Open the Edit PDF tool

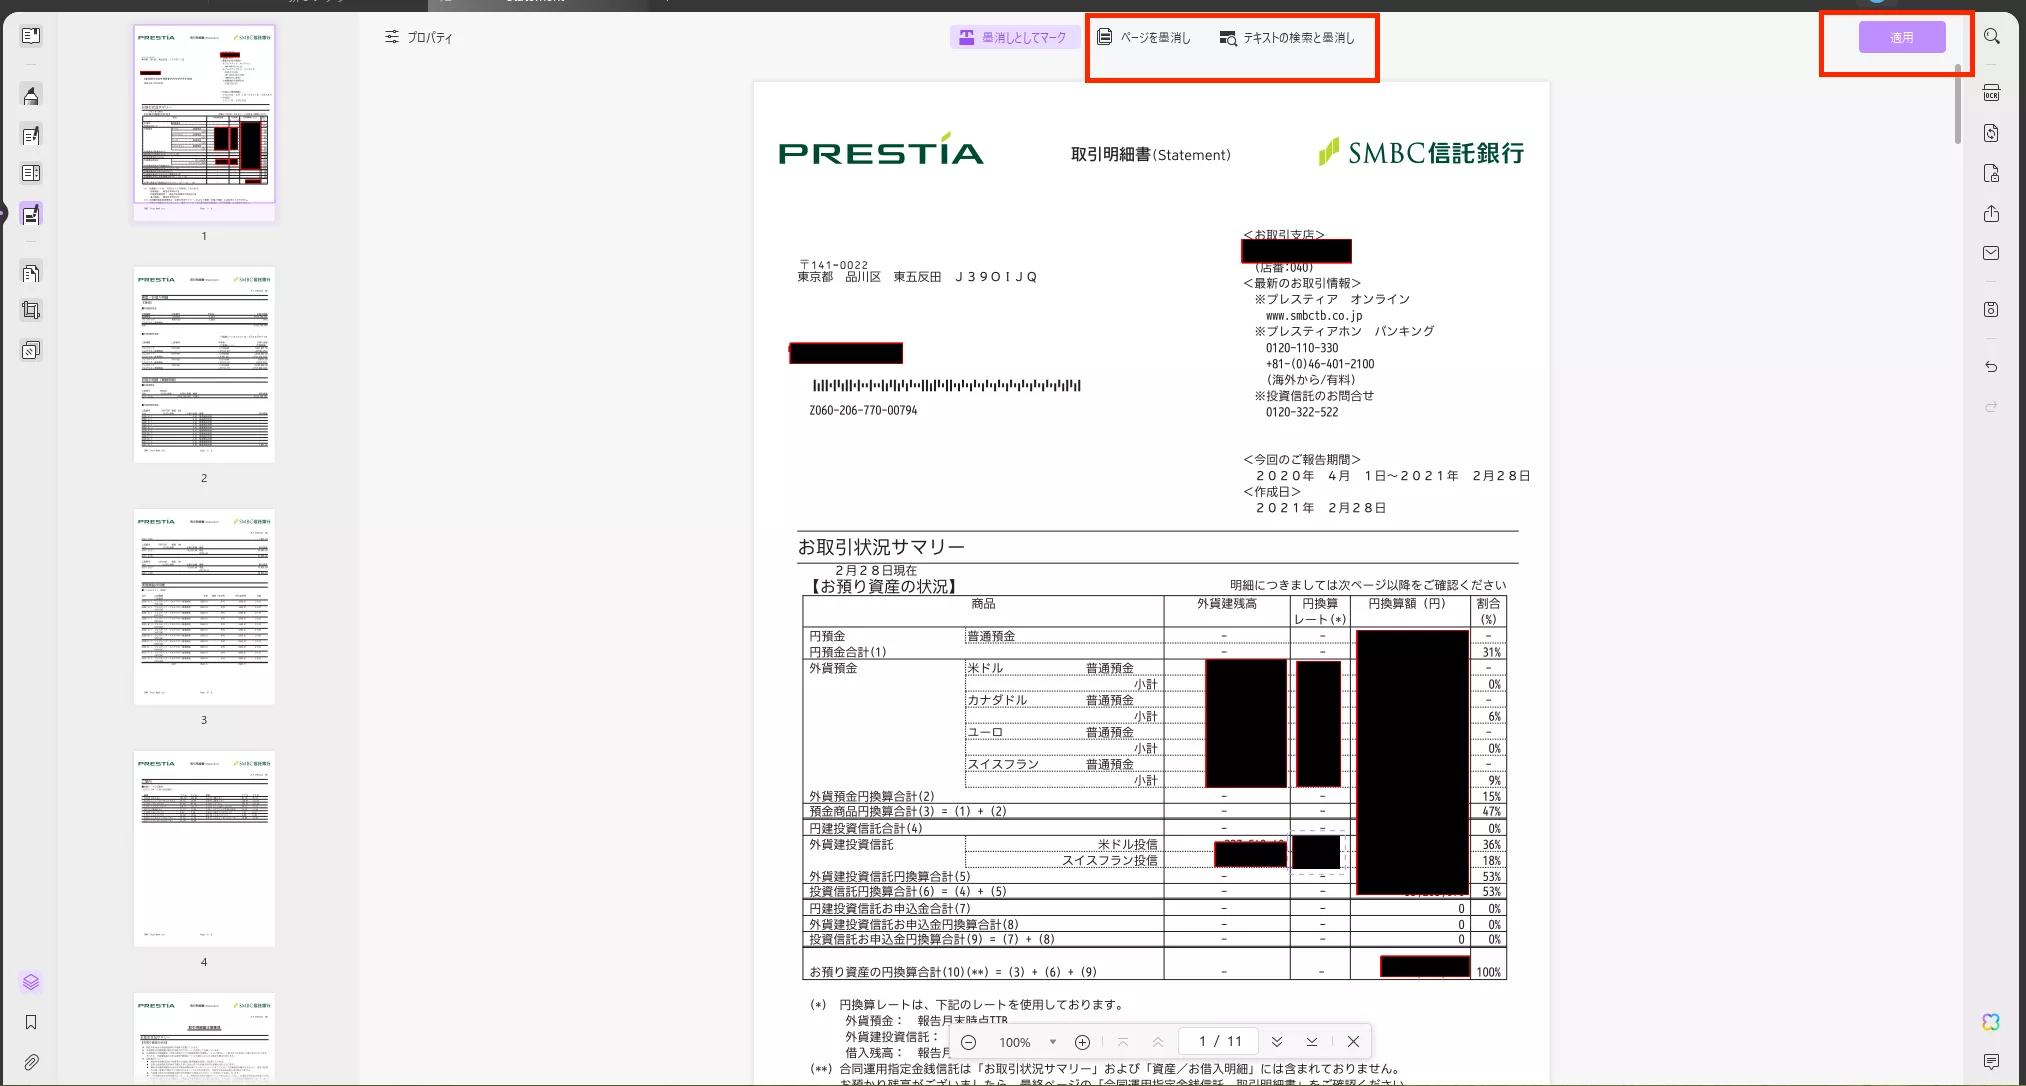point(31,135)
